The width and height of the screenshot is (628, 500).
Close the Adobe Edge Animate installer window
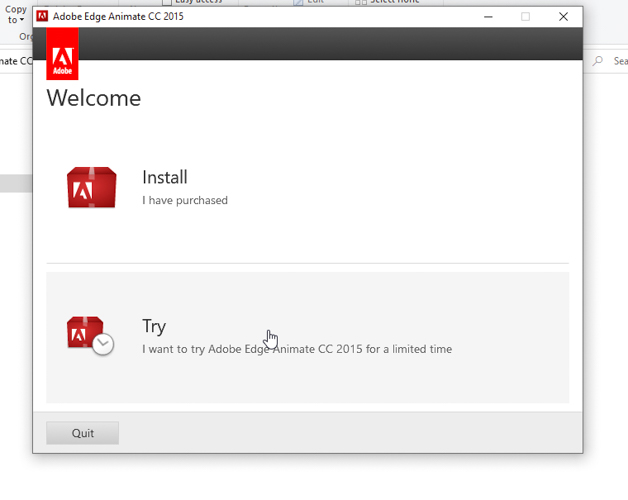(563, 16)
